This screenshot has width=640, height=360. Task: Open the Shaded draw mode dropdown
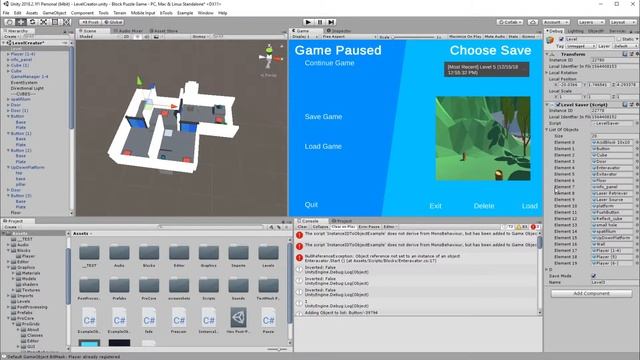[x=98, y=37]
